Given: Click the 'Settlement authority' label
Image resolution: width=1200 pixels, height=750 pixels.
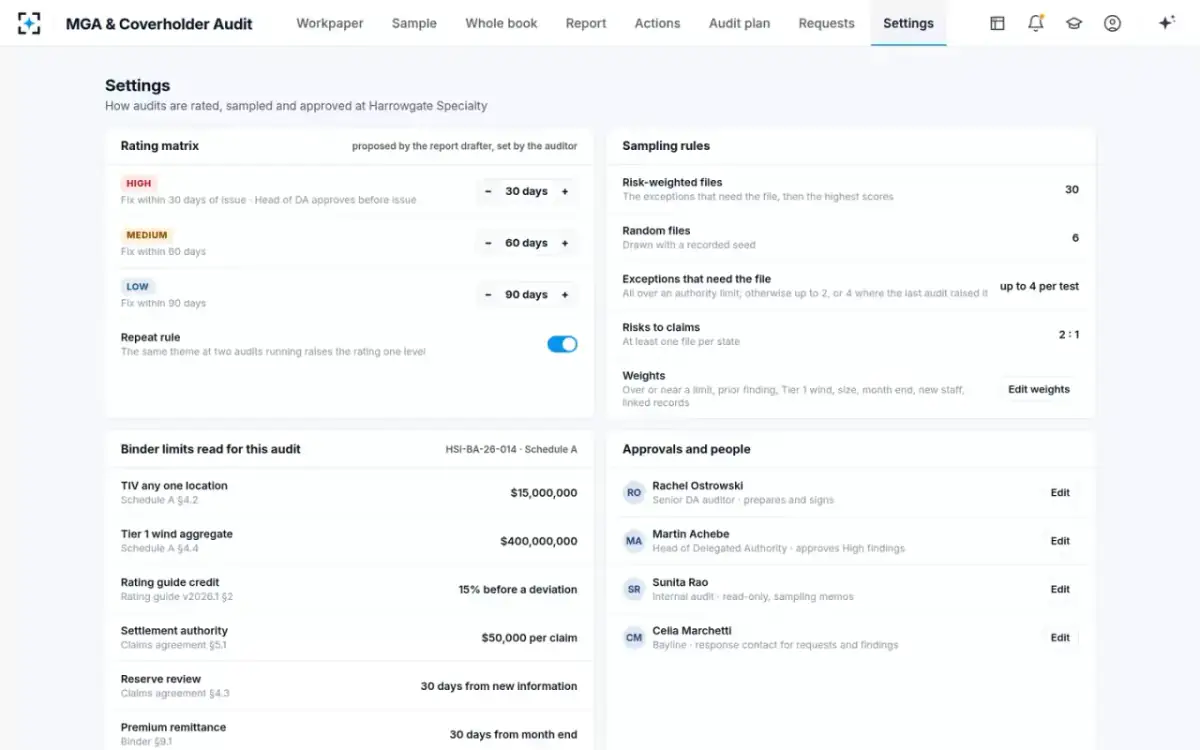Looking at the screenshot, I should [x=174, y=631].
